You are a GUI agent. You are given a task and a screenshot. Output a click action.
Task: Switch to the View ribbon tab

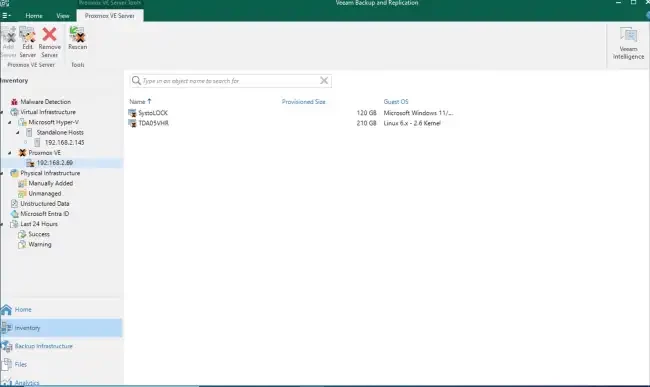(63, 16)
